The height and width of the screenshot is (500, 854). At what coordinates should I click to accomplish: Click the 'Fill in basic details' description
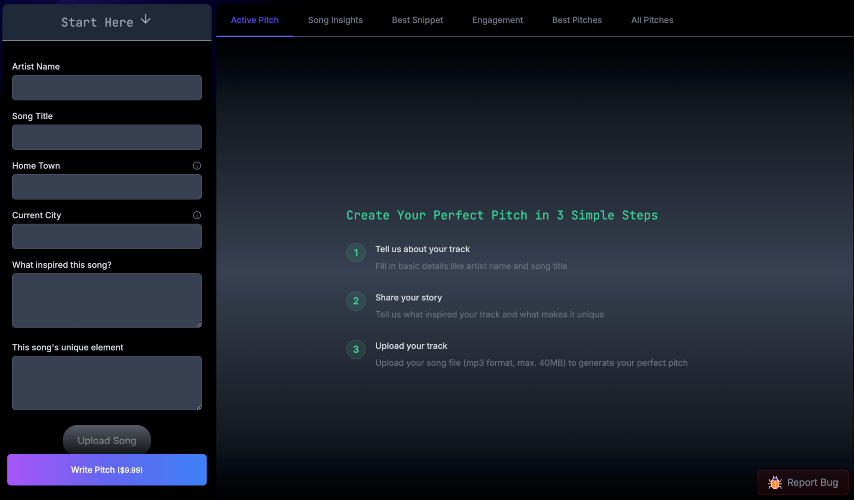pyautogui.click(x=471, y=266)
